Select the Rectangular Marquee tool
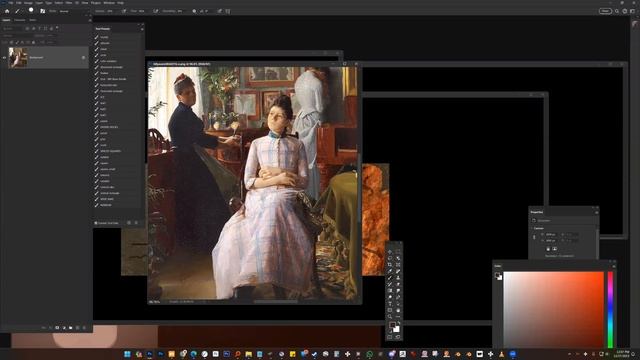 point(398,252)
